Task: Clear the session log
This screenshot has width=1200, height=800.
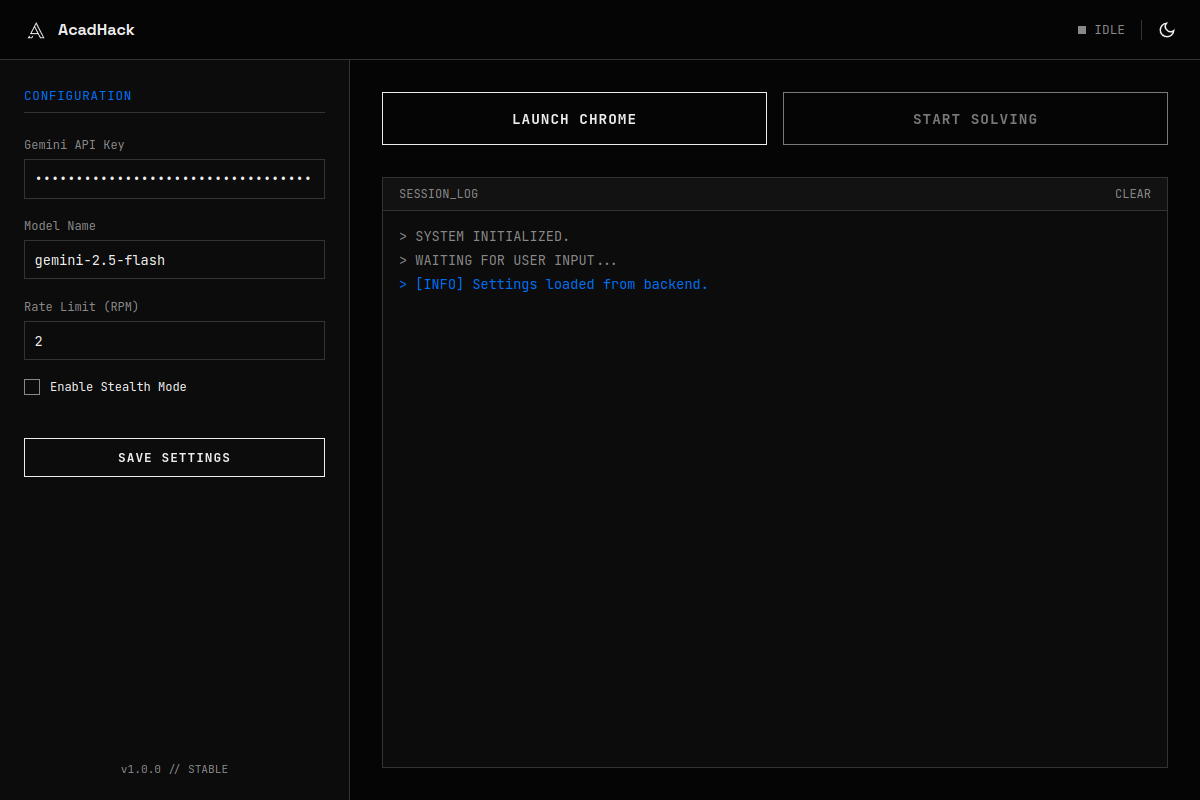Action: (1133, 193)
